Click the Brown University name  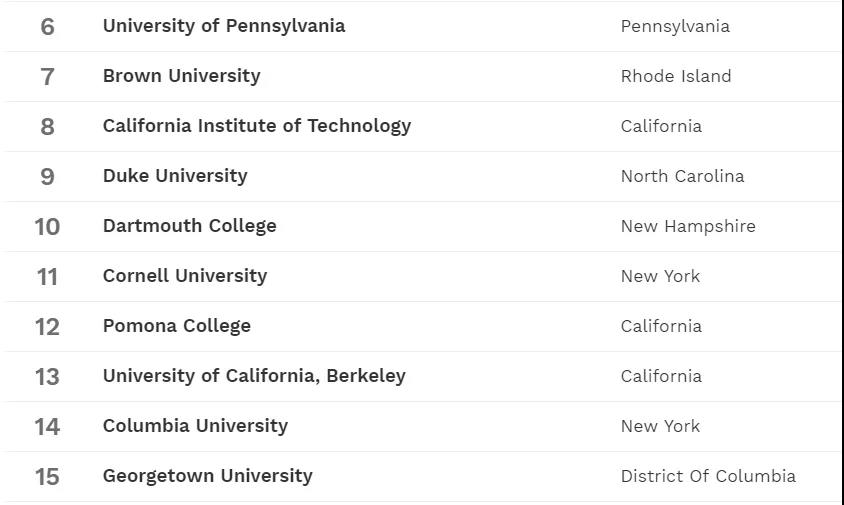click(x=181, y=76)
